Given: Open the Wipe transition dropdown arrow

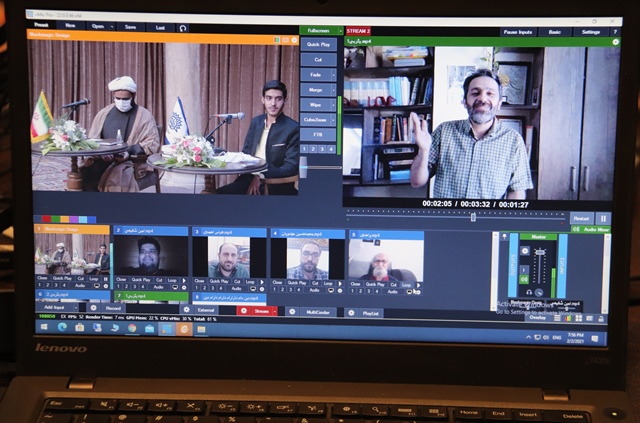Looking at the screenshot, I should click(x=333, y=104).
